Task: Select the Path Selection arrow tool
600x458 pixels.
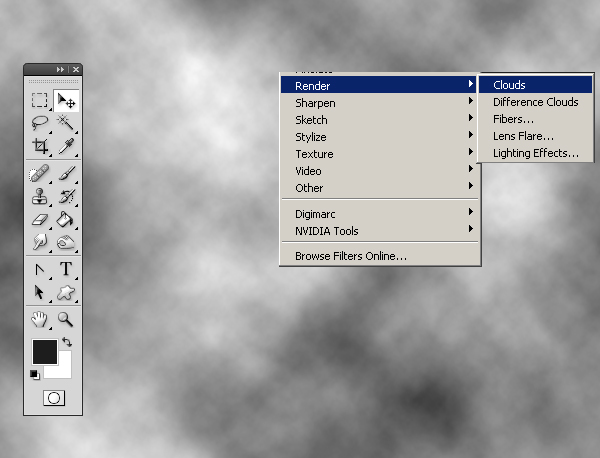Action: pyautogui.click(x=39, y=293)
